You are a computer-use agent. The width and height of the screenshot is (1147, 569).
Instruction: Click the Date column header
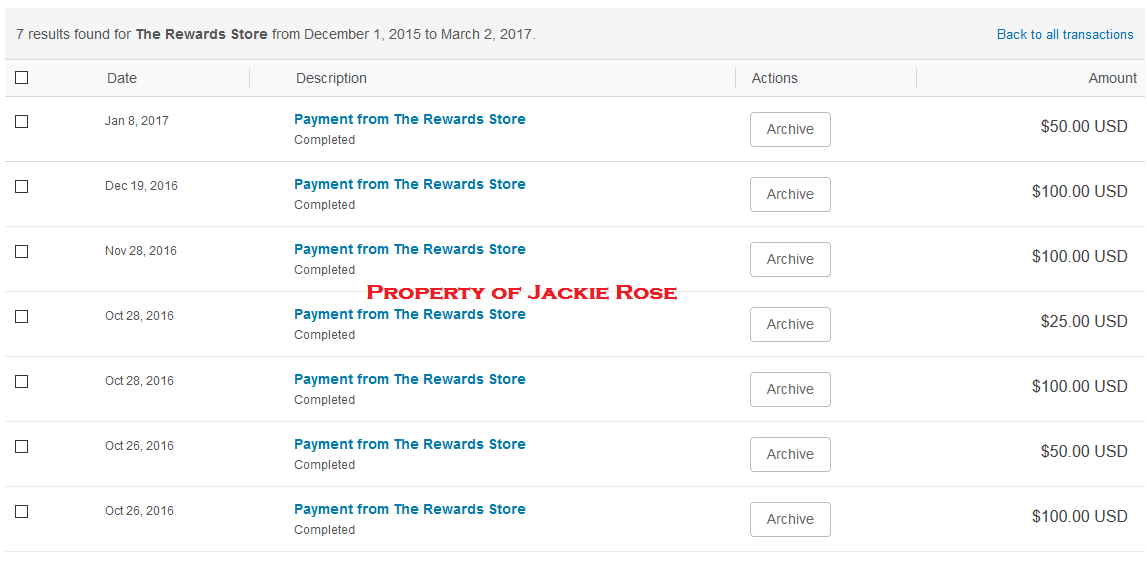tap(121, 78)
